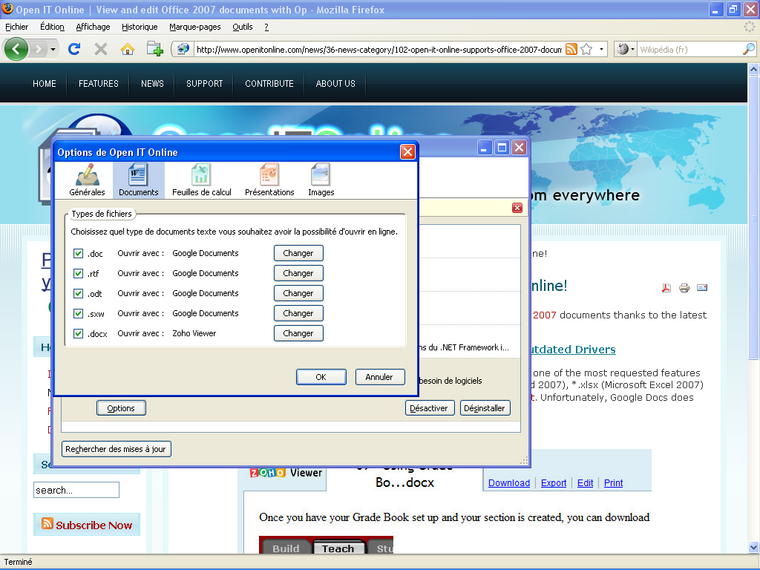Click the Stop loading X icon
This screenshot has width=760, height=570.
click(101, 49)
